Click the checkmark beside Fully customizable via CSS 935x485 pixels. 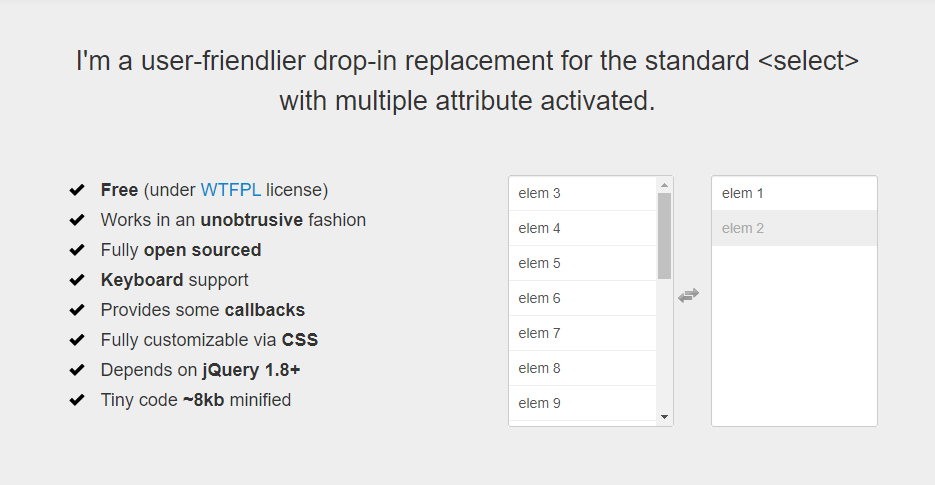click(x=77, y=340)
